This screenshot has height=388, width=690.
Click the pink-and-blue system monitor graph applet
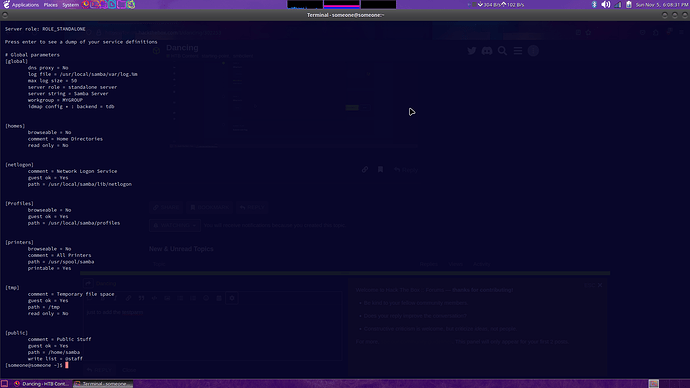tap(341, 4)
